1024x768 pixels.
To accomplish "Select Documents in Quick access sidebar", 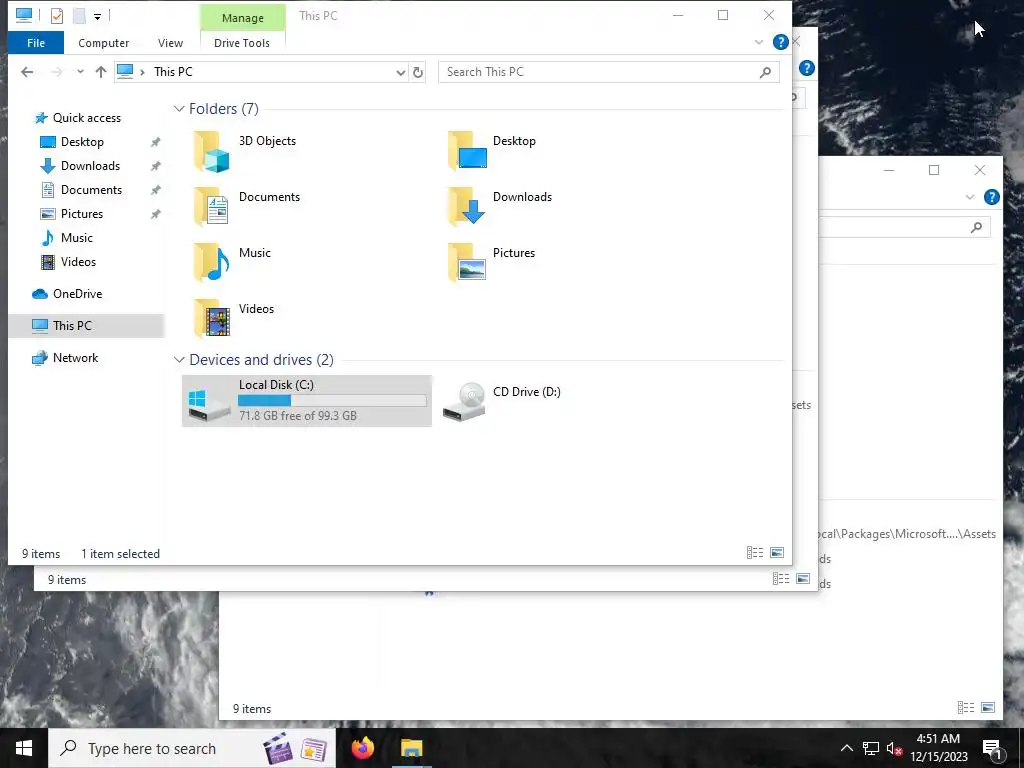I will tap(91, 190).
